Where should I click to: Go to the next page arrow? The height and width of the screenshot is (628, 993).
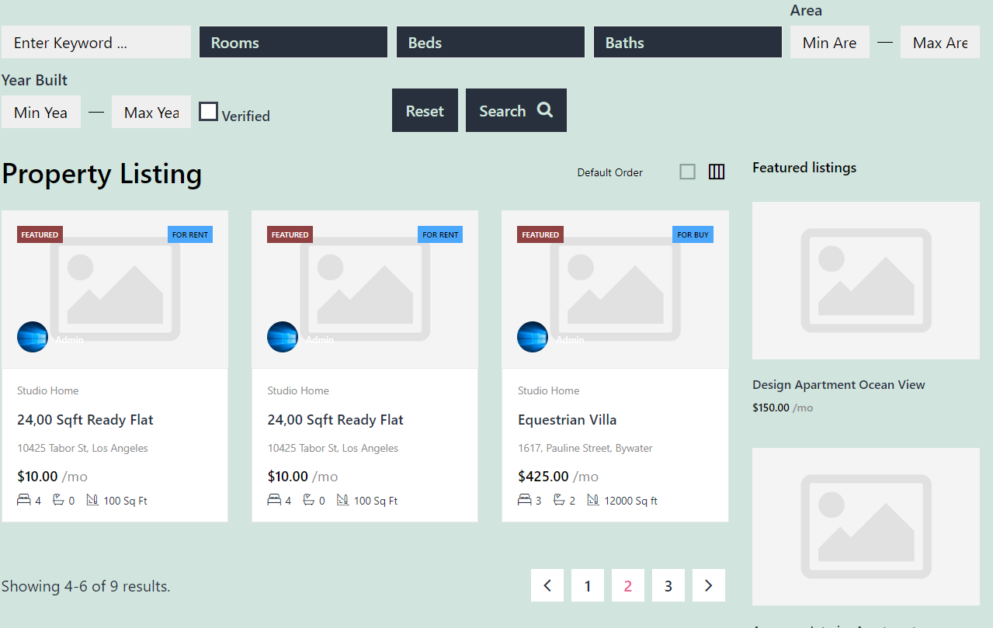pos(708,586)
